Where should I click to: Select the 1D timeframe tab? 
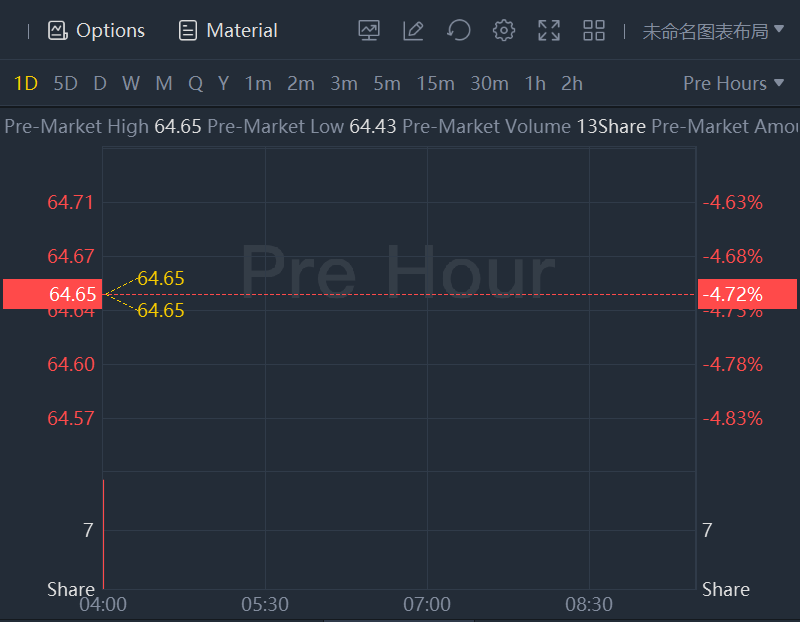pyautogui.click(x=26, y=83)
